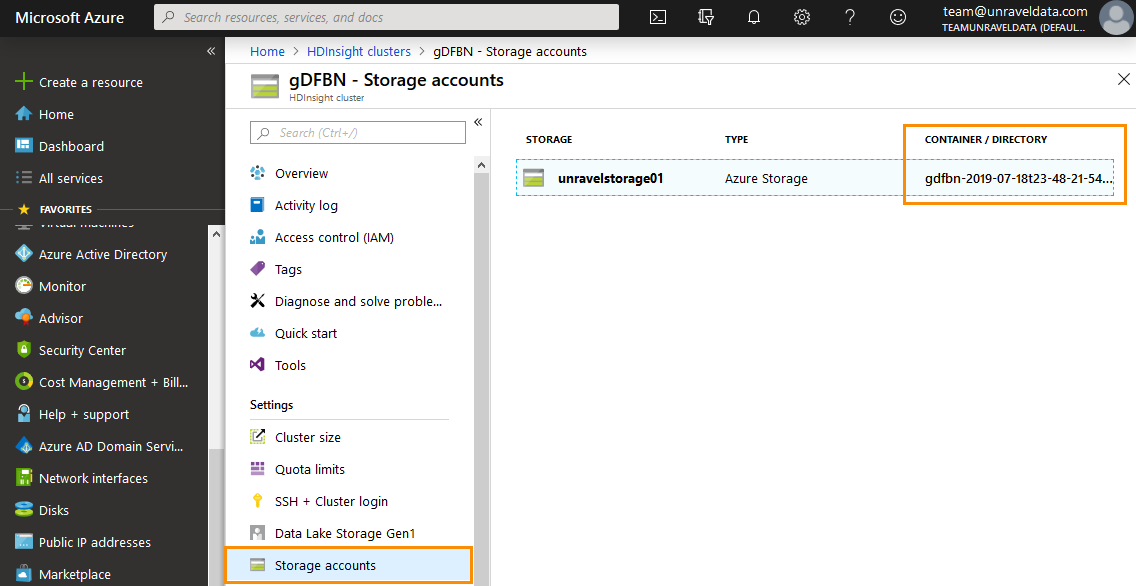This screenshot has width=1136, height=586.
Task: Click the STORAGE column header
Action: coord(549,139)
